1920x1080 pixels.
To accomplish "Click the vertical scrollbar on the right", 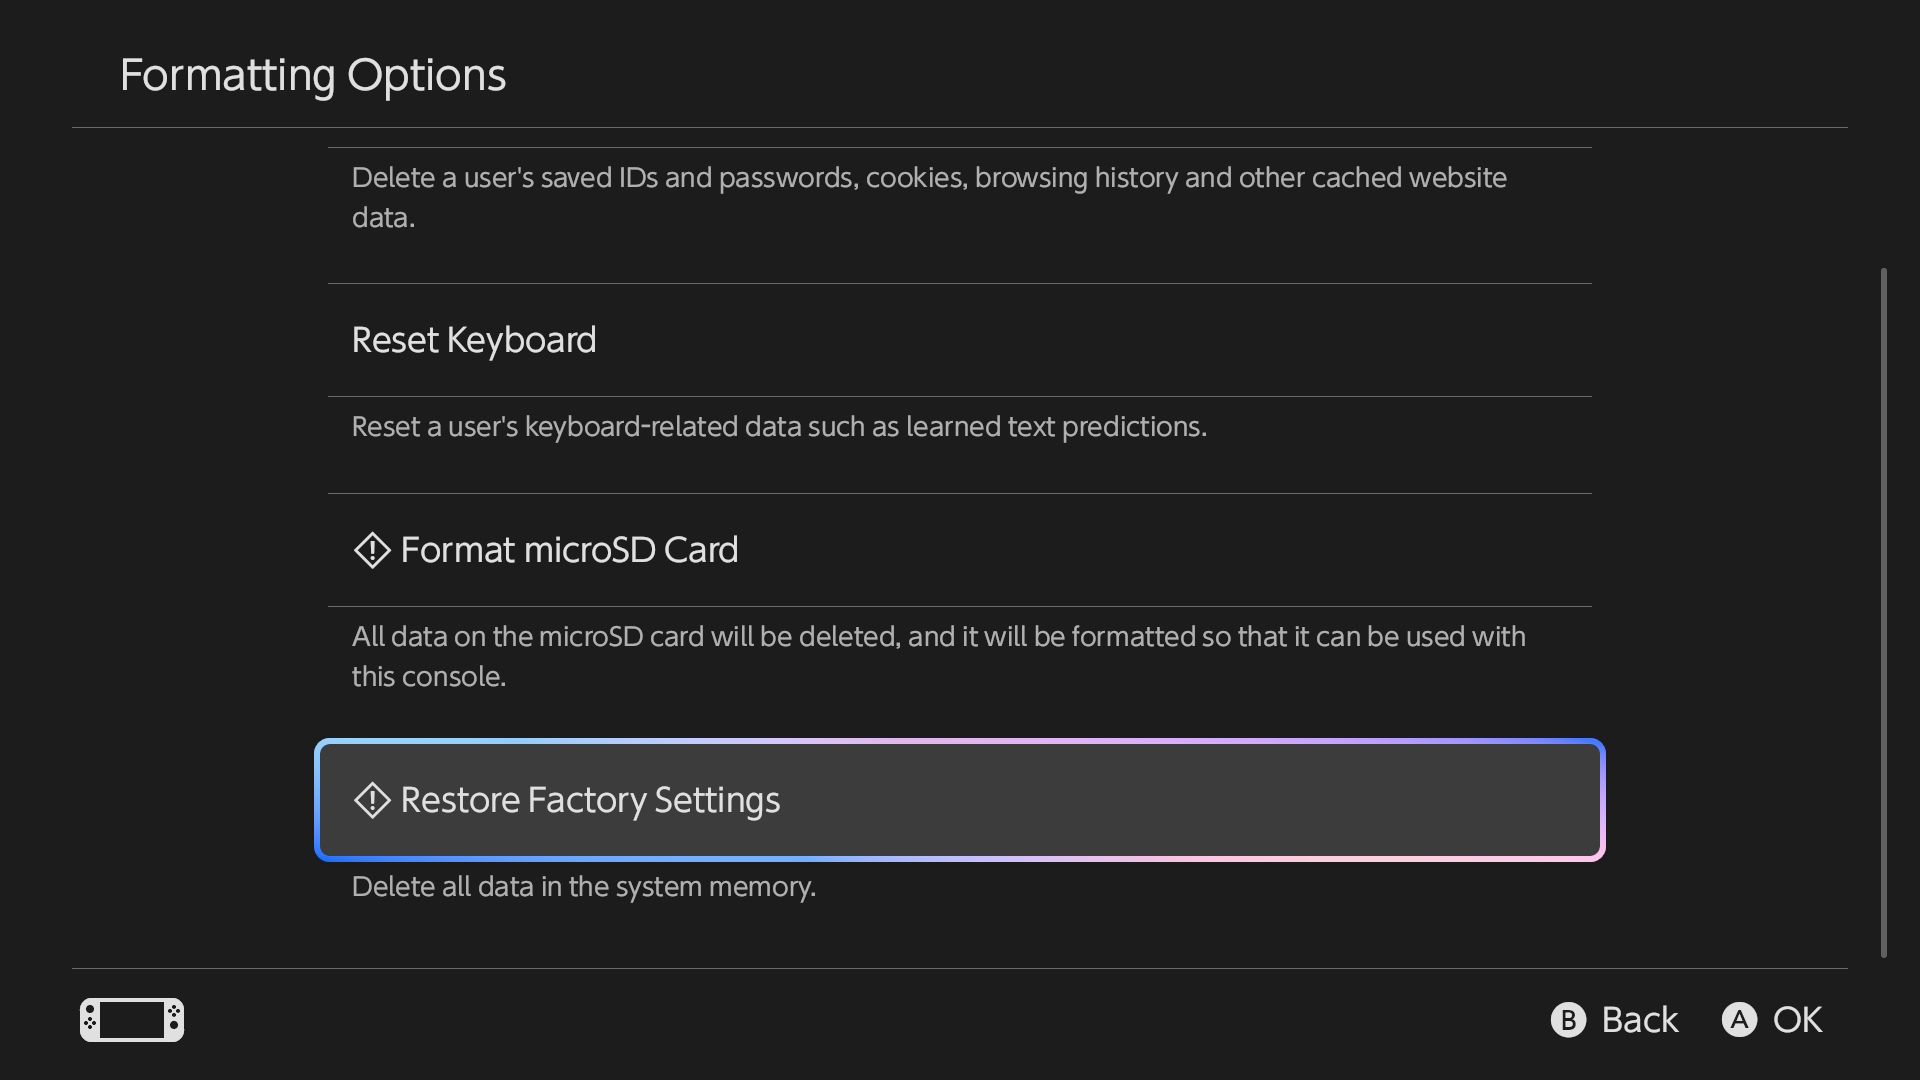I will 1884,610.
